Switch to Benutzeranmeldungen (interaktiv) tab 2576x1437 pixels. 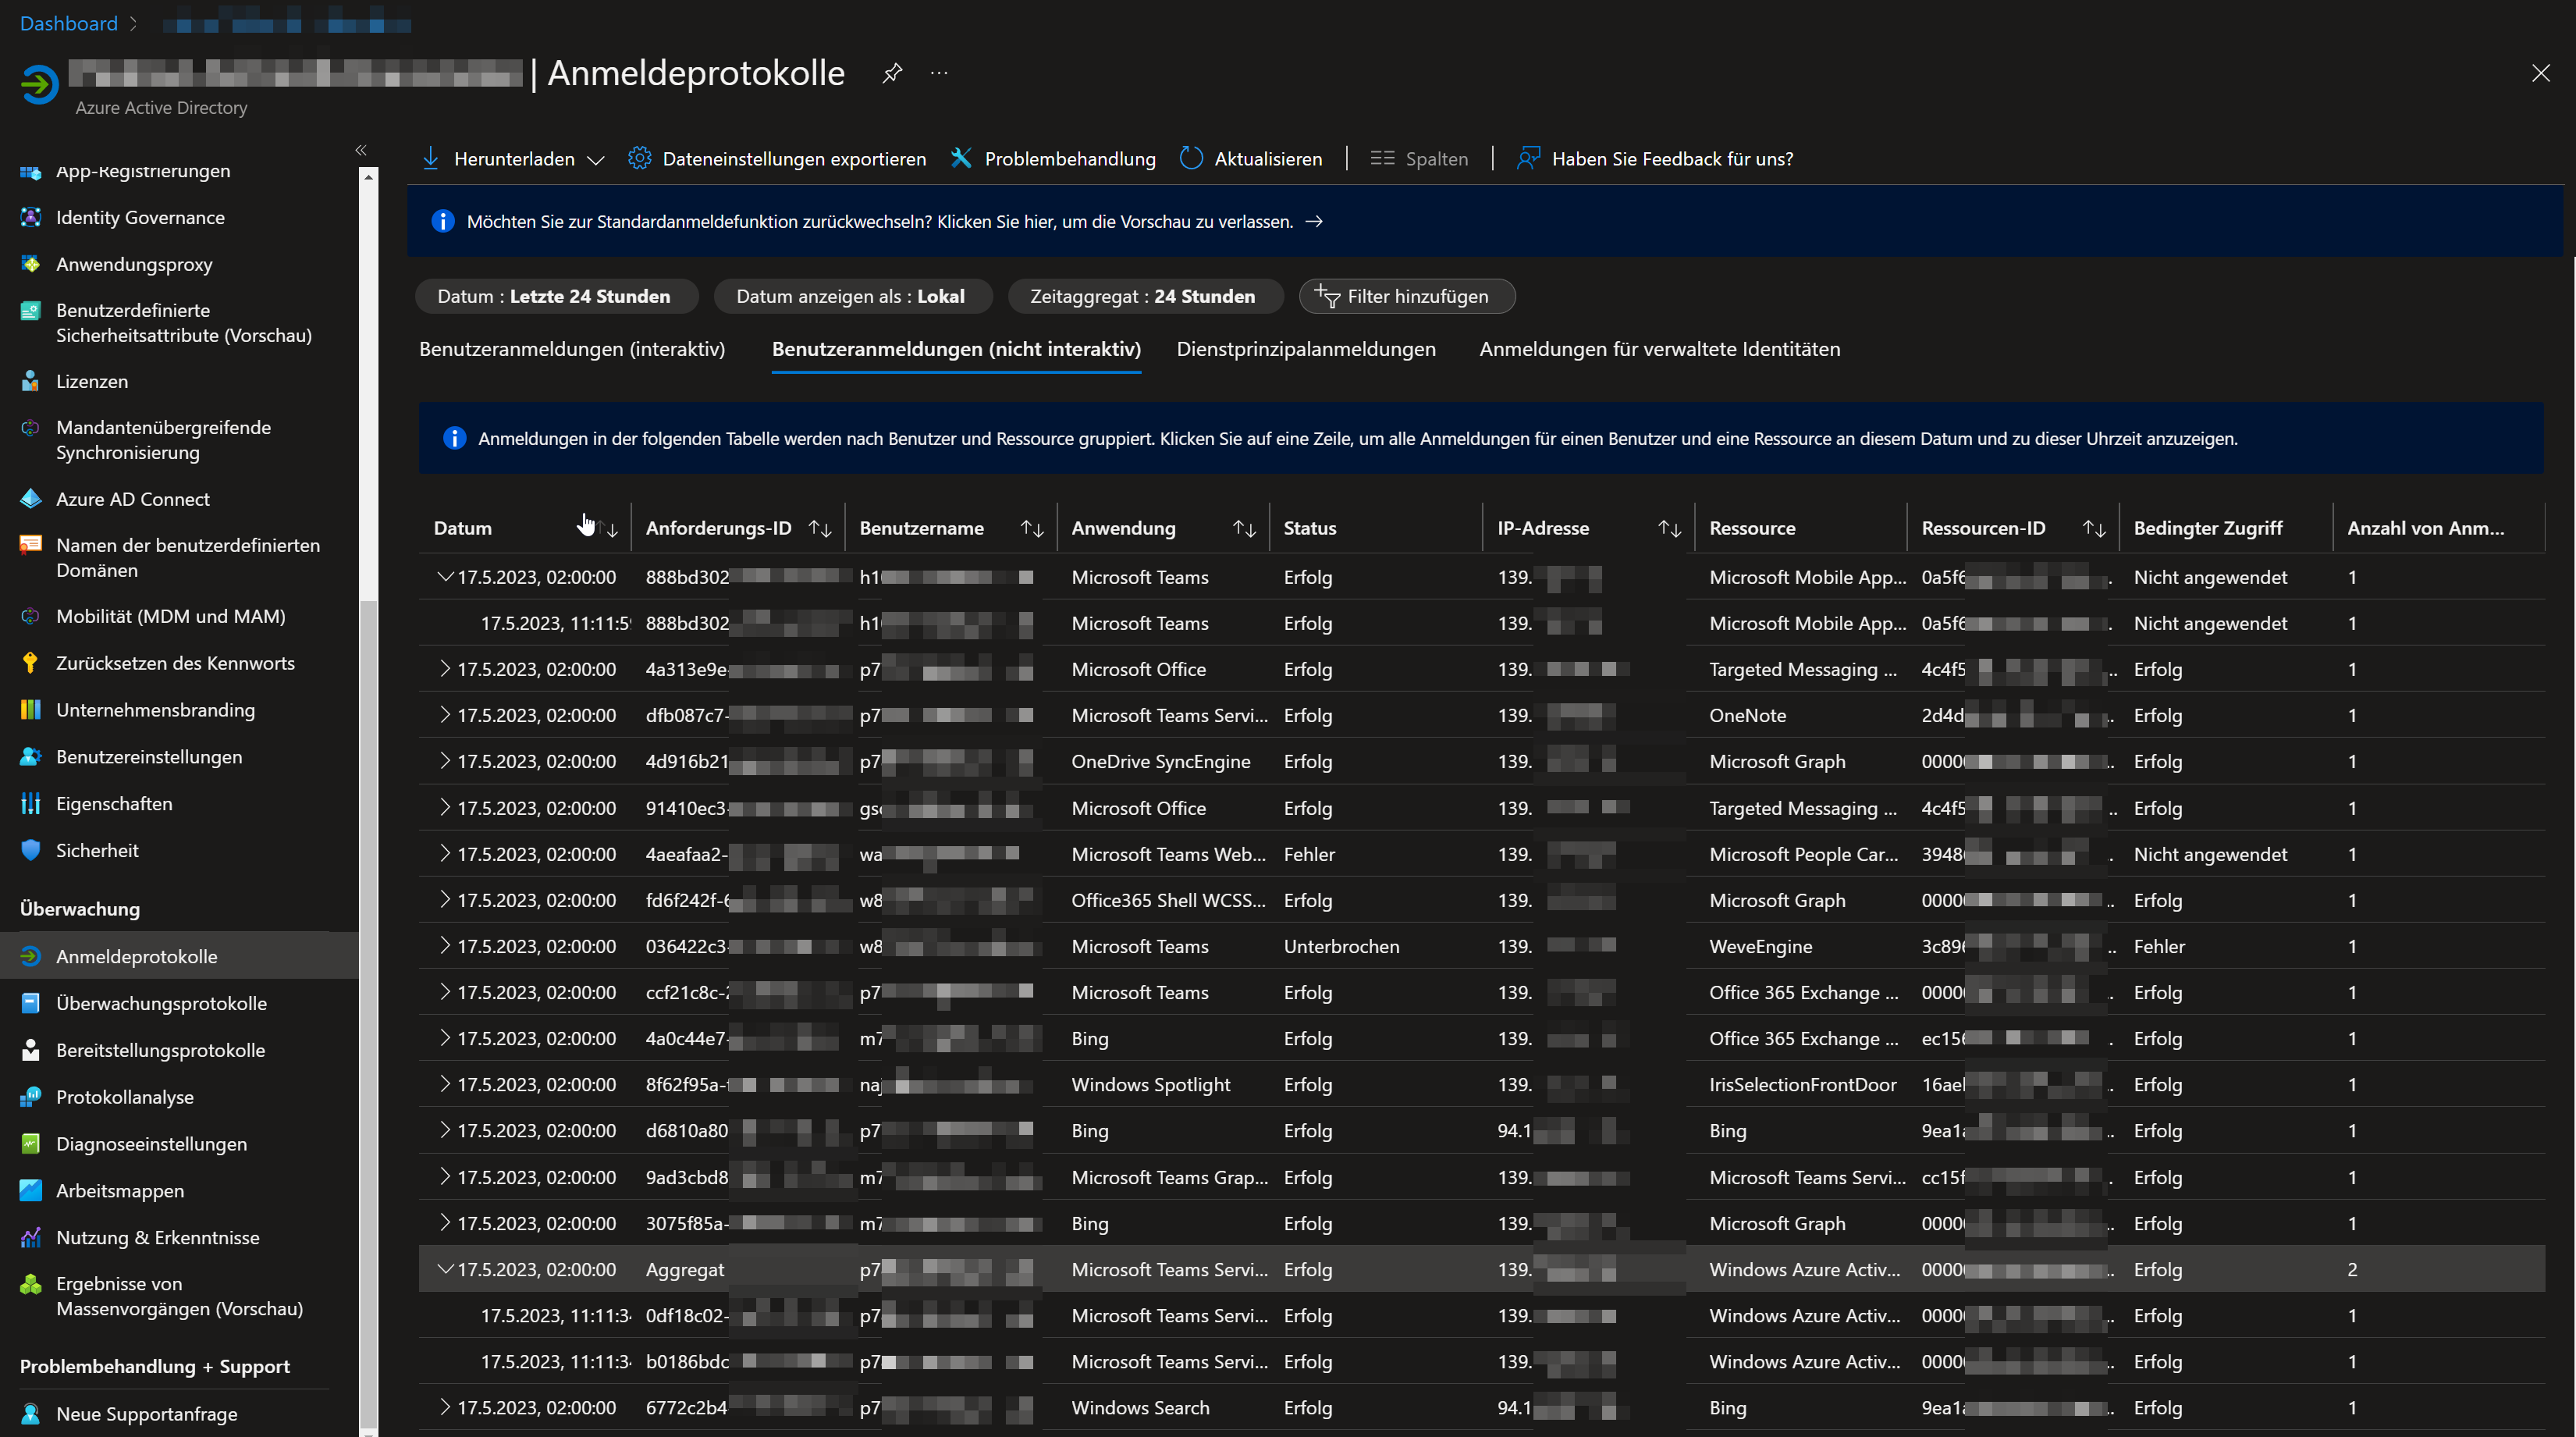(x=572, y=349)
